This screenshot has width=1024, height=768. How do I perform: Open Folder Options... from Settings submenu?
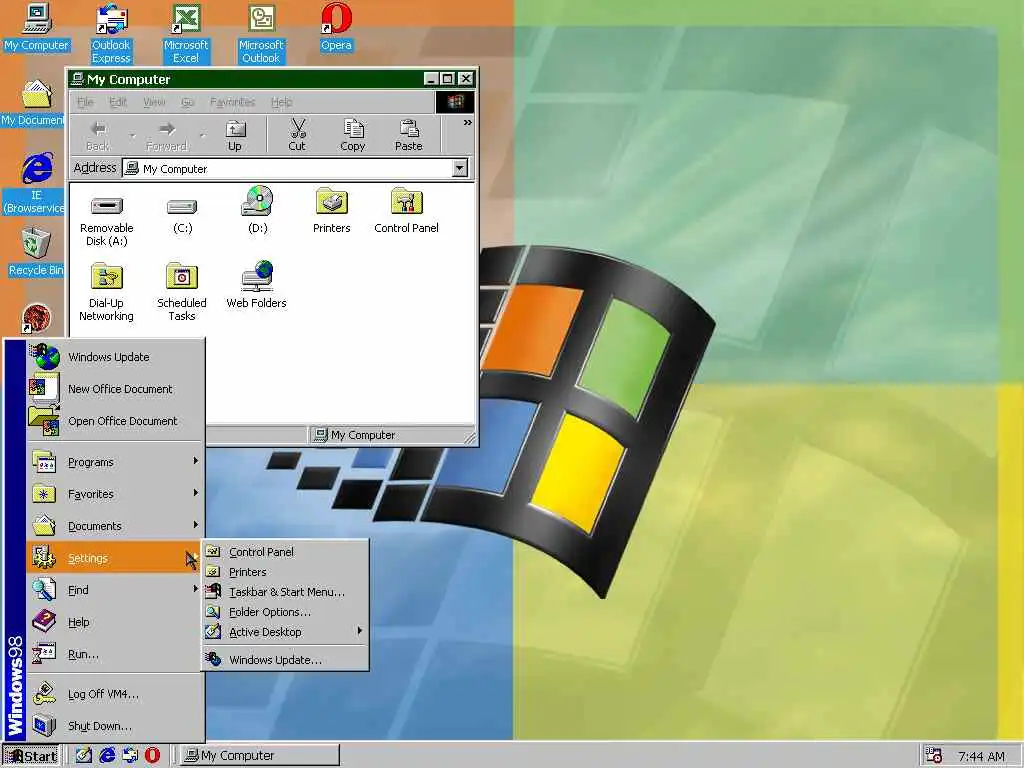(285, 612)
